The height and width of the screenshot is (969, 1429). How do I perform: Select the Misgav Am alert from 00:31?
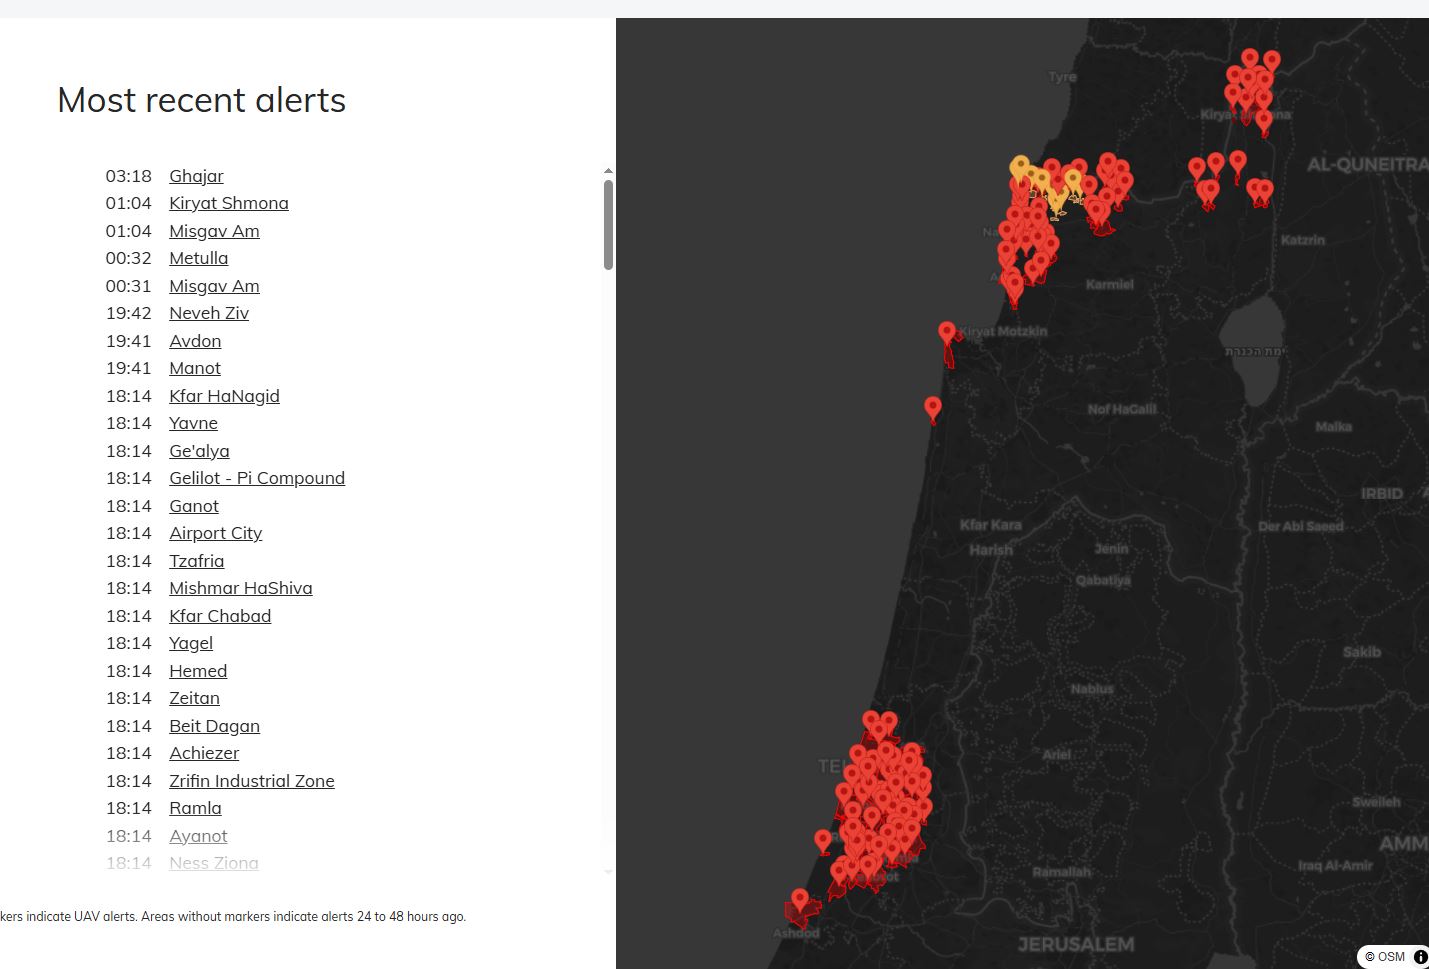click(x=214, y=286)
